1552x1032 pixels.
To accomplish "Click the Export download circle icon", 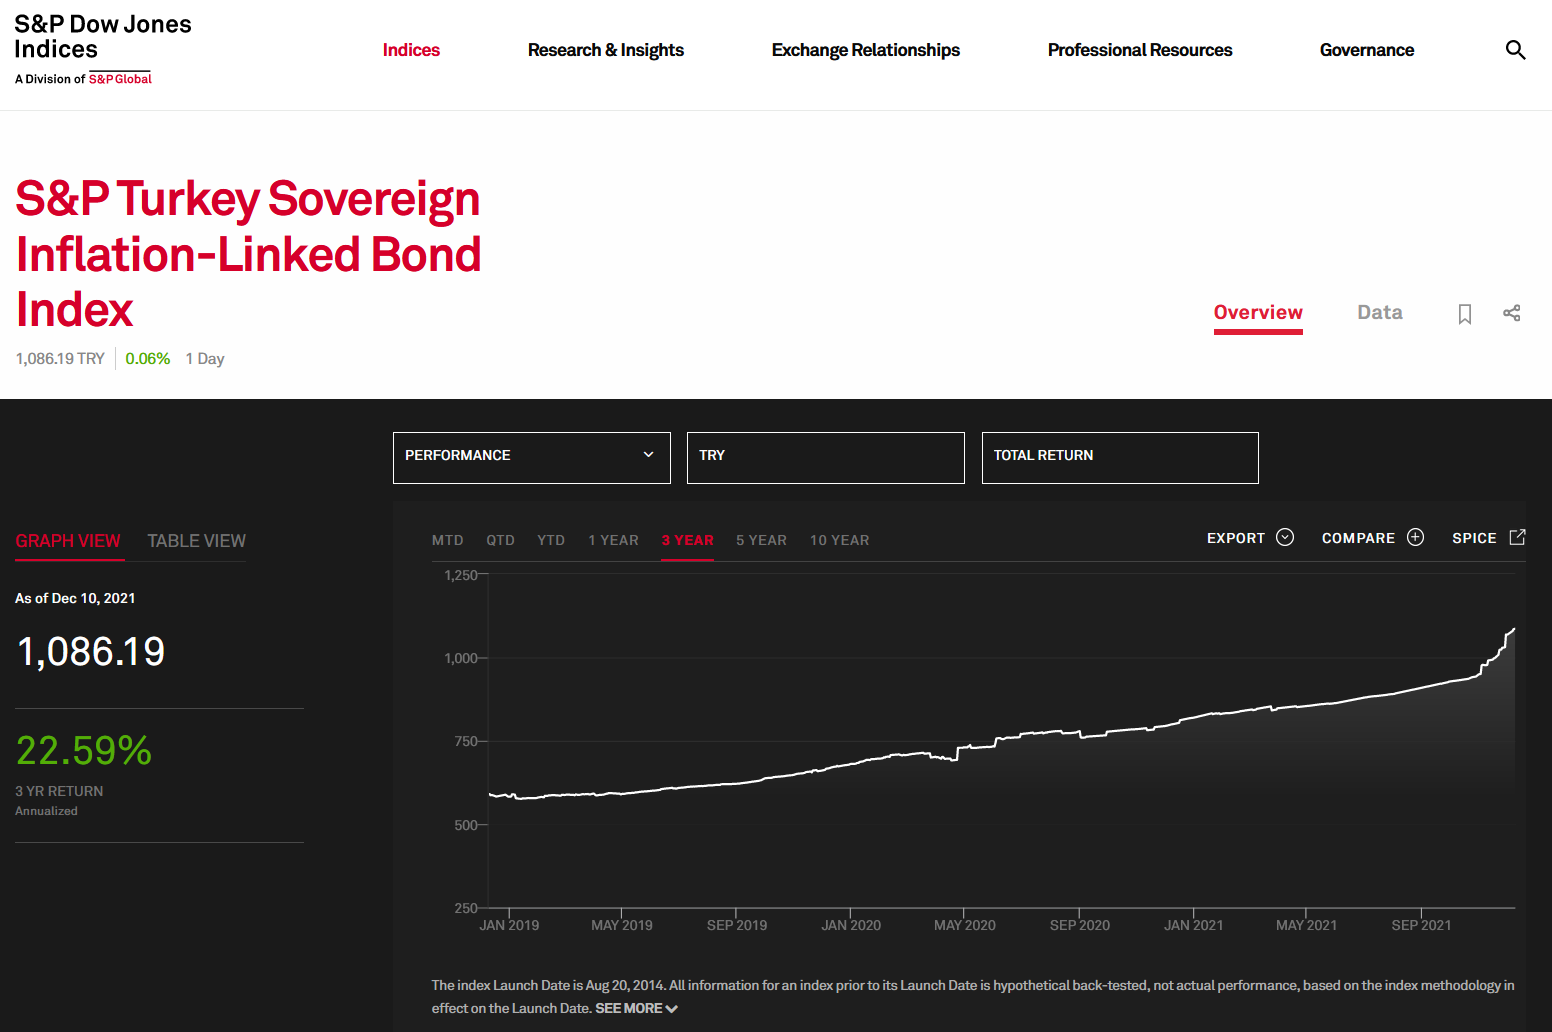I will 1285,537.
